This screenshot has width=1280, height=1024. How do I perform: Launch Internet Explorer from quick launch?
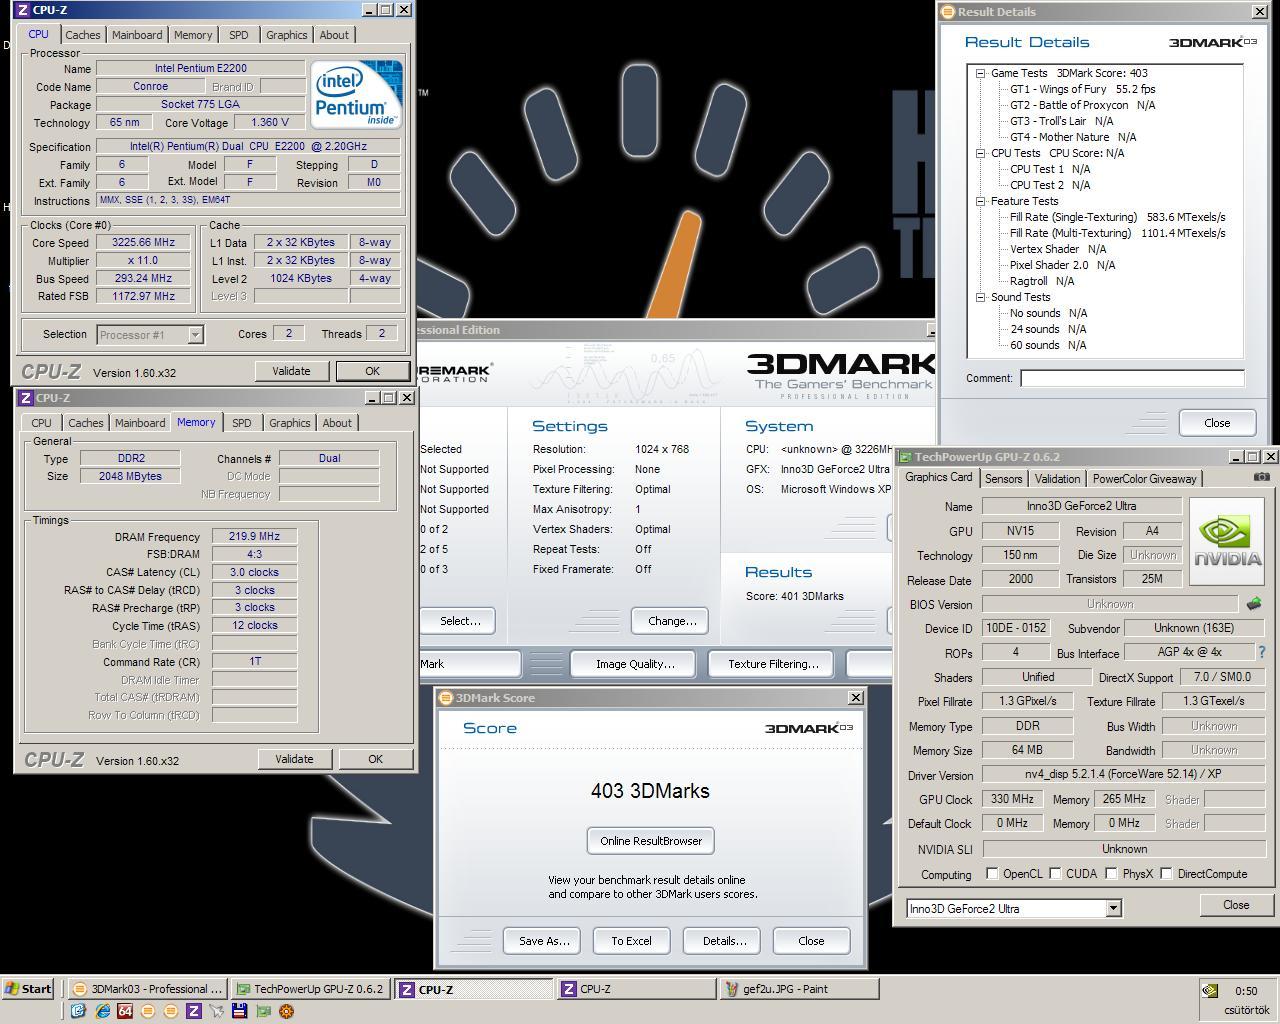point(102,1011)
